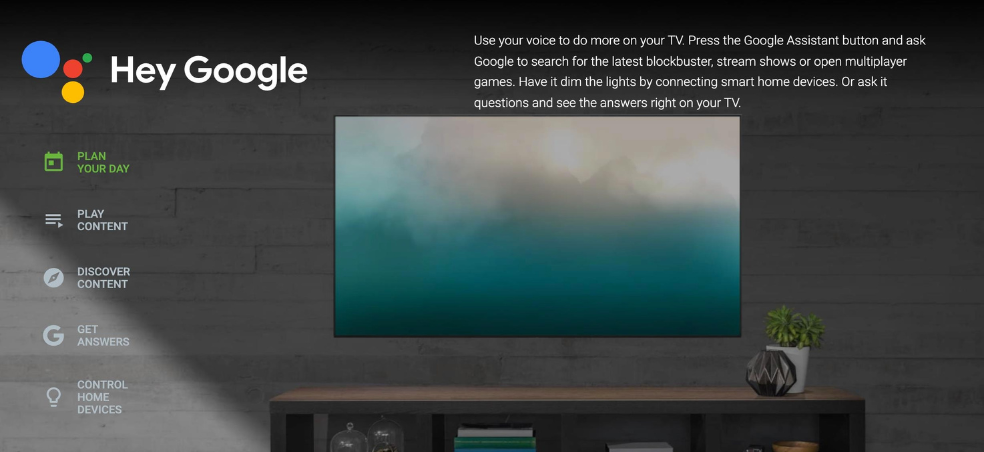Click the Google G icon

point(53,335)
